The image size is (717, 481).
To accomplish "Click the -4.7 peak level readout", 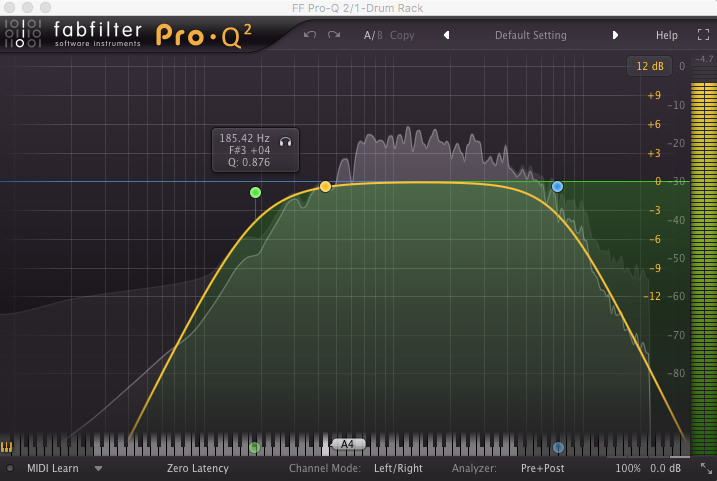I will 704,59.
